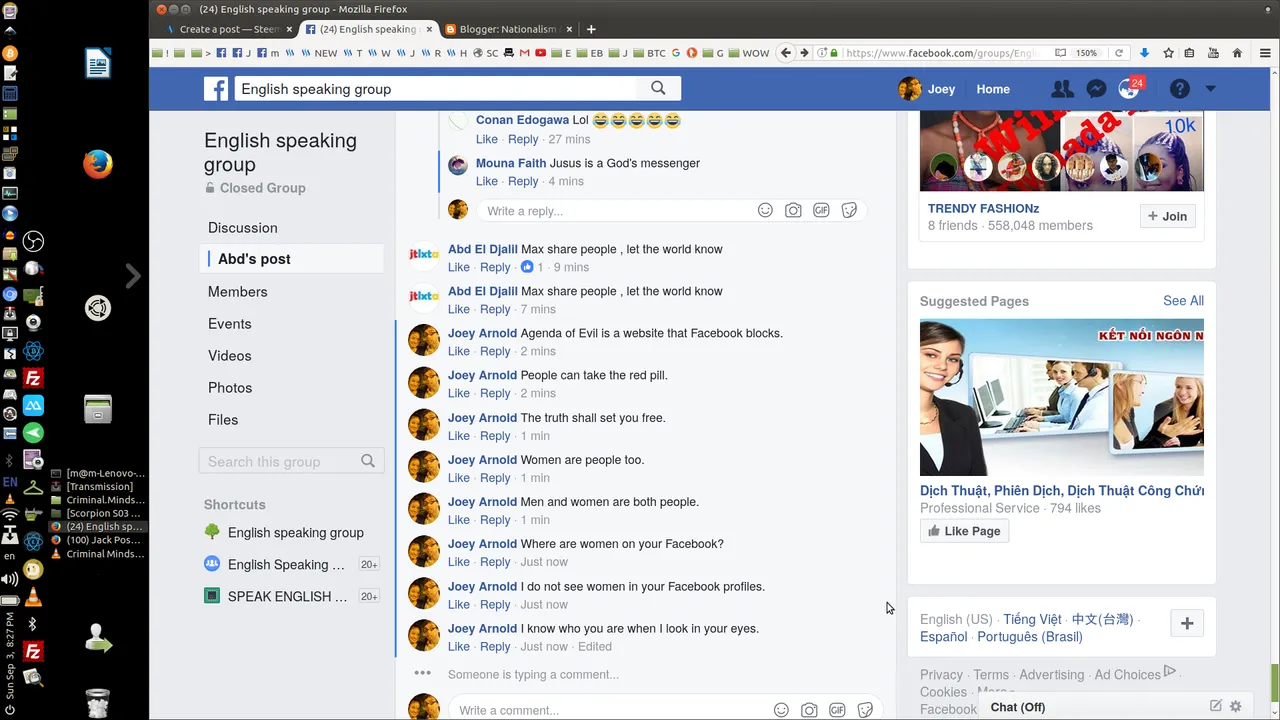Viewport: 1280px width, 720px height.
Task: Click the like reaction count on Abd's comment
Action: click(532, 267)
